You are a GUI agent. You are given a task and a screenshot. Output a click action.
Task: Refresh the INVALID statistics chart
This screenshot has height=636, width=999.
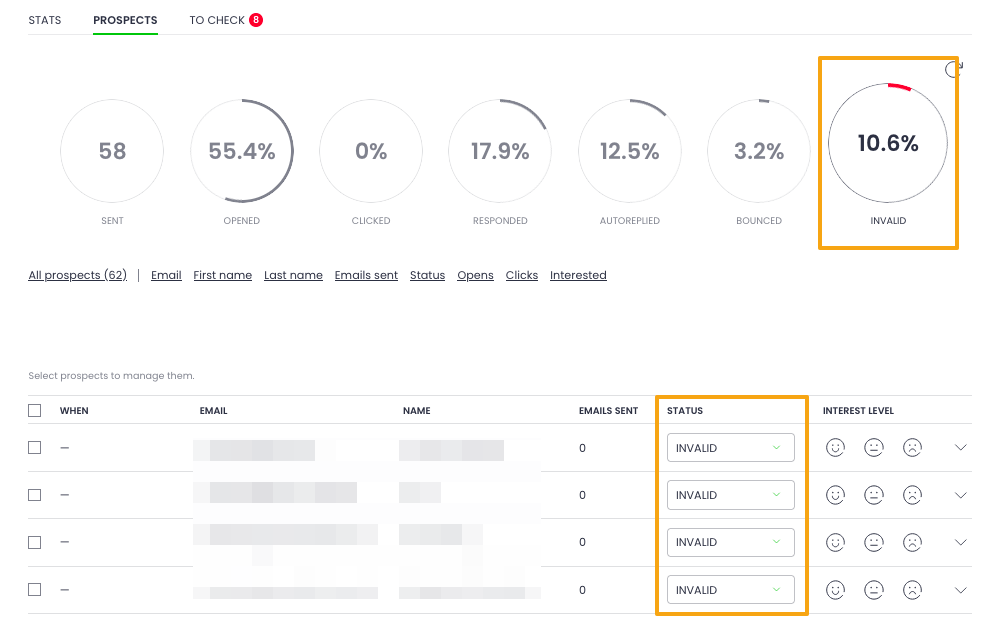point(951,69)
